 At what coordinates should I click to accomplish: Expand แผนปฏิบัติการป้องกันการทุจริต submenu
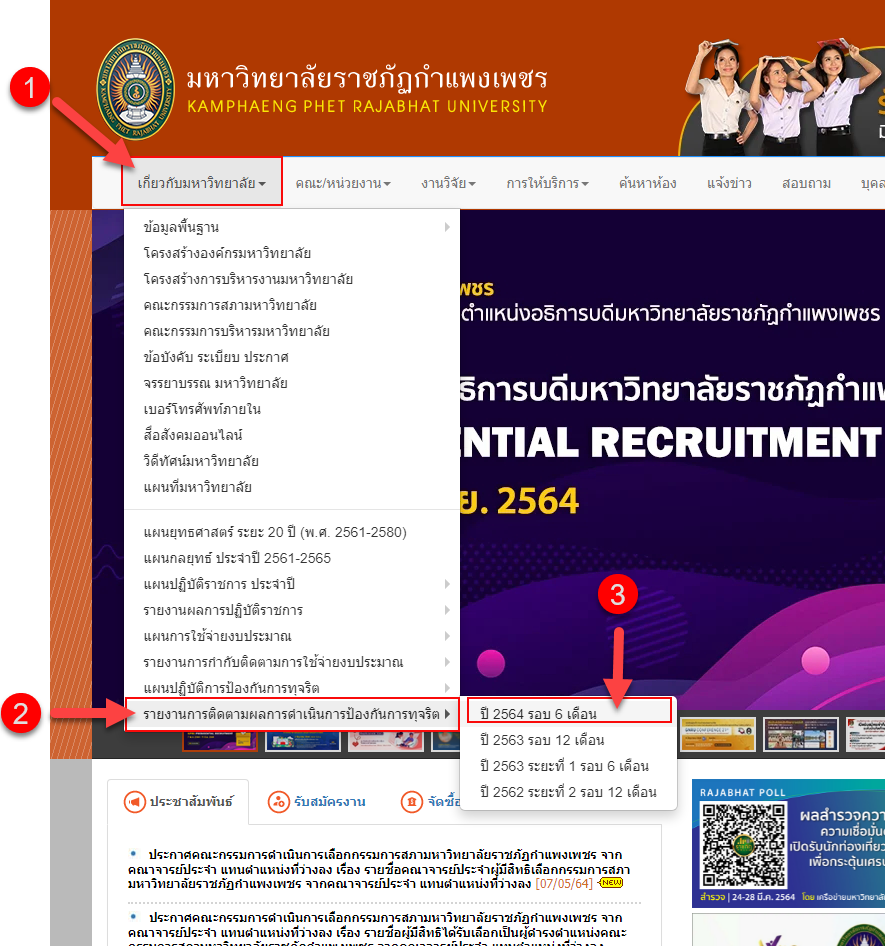[x=292, y=688]
